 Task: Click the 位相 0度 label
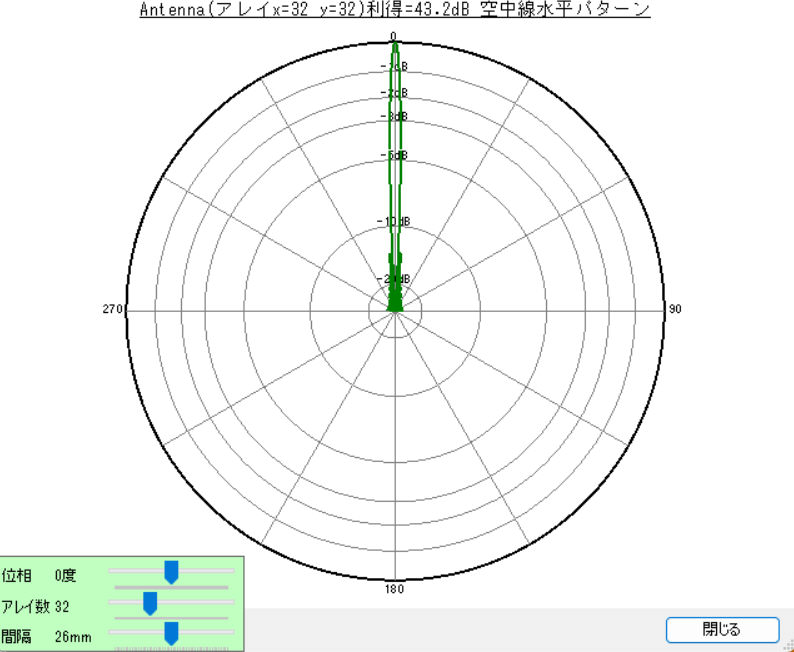coord(40,575)
